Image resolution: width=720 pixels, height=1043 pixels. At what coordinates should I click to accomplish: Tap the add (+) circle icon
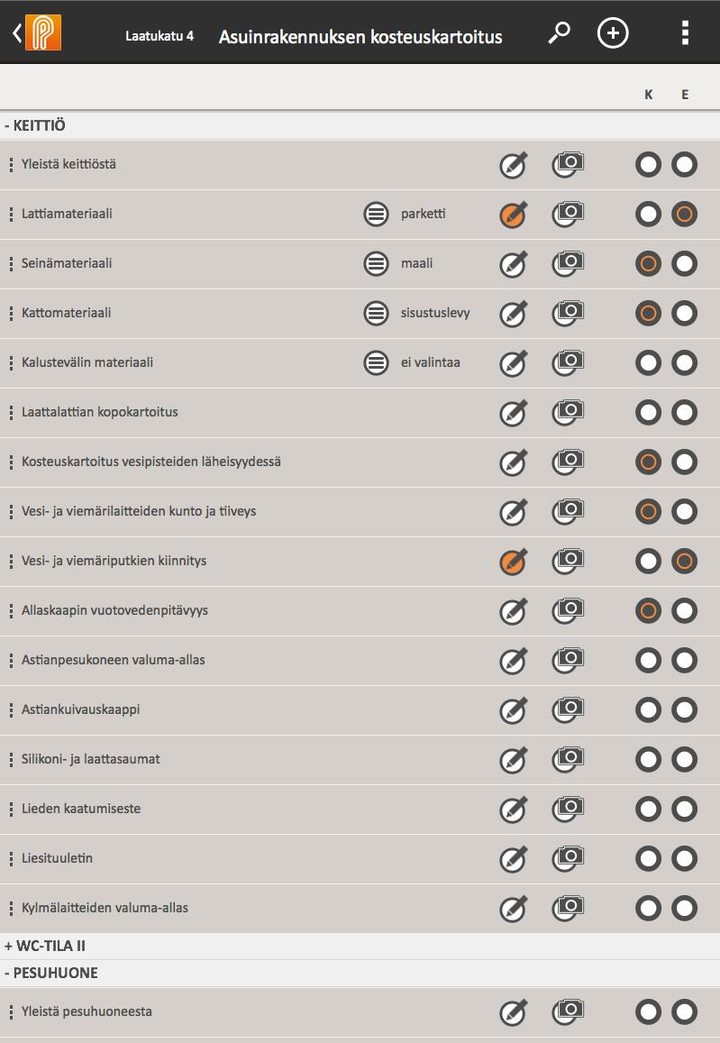(x=613, y=33)
